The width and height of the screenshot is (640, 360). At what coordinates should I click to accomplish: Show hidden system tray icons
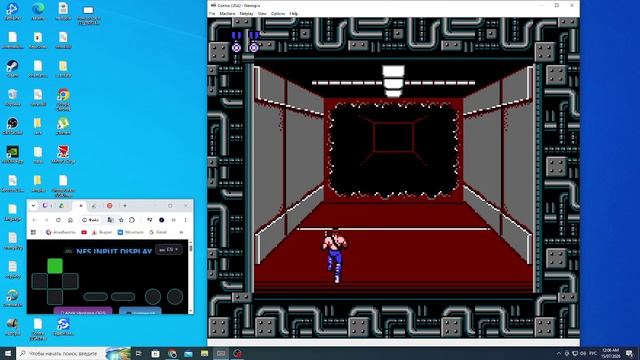[558, 353]
